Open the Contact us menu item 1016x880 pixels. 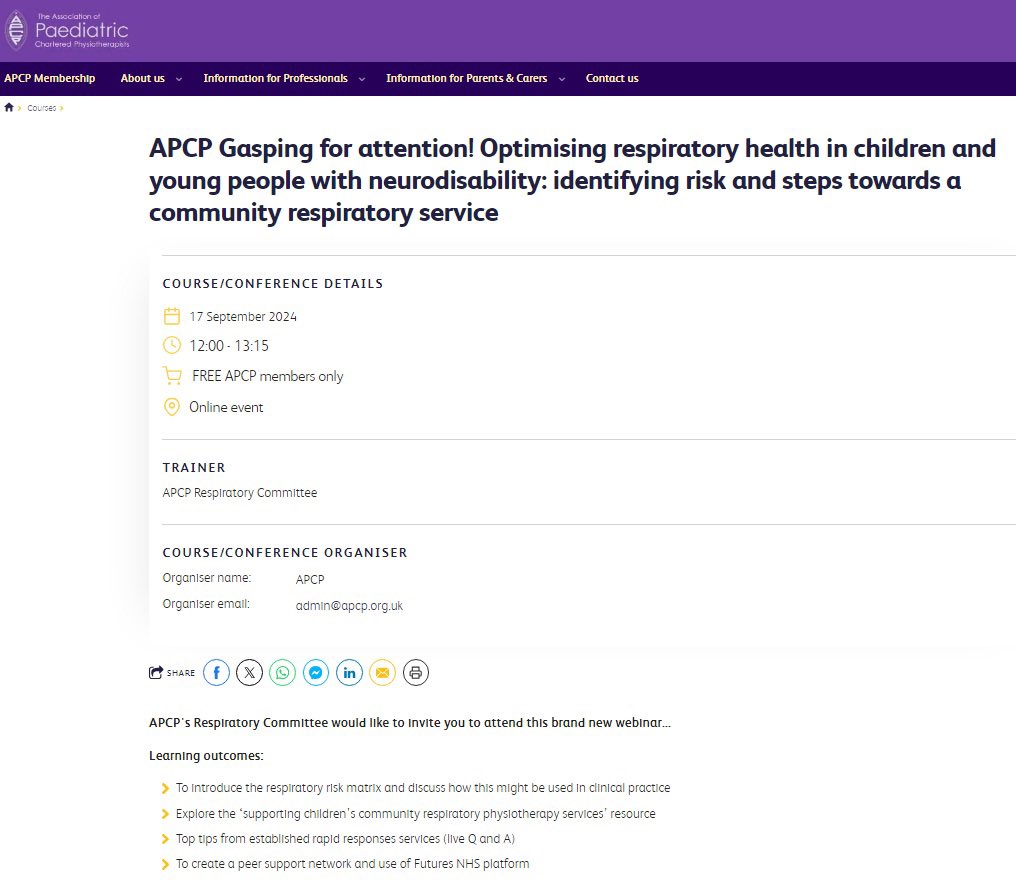(x=612, y=78)
